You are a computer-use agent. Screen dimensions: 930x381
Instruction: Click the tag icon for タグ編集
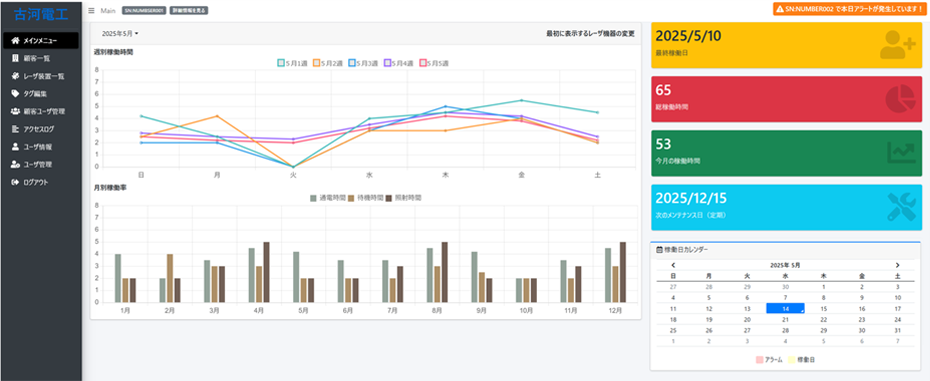point(15,93)
